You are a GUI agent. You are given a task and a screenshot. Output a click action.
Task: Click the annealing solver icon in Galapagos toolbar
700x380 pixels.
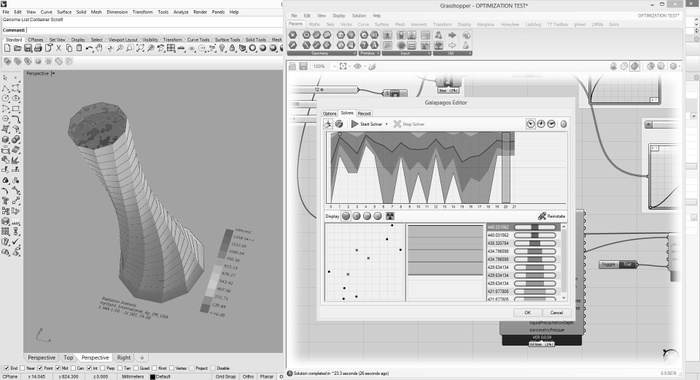(339, 124)
